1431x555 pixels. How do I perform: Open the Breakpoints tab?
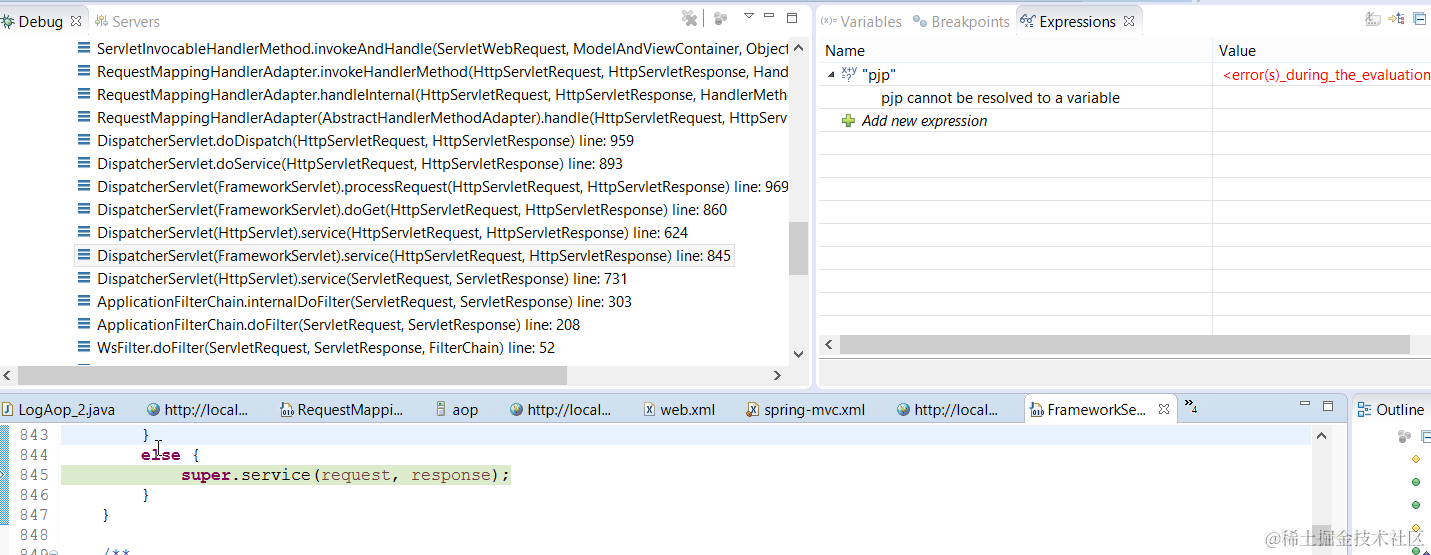pyautogui.click(x=961, y=21)
